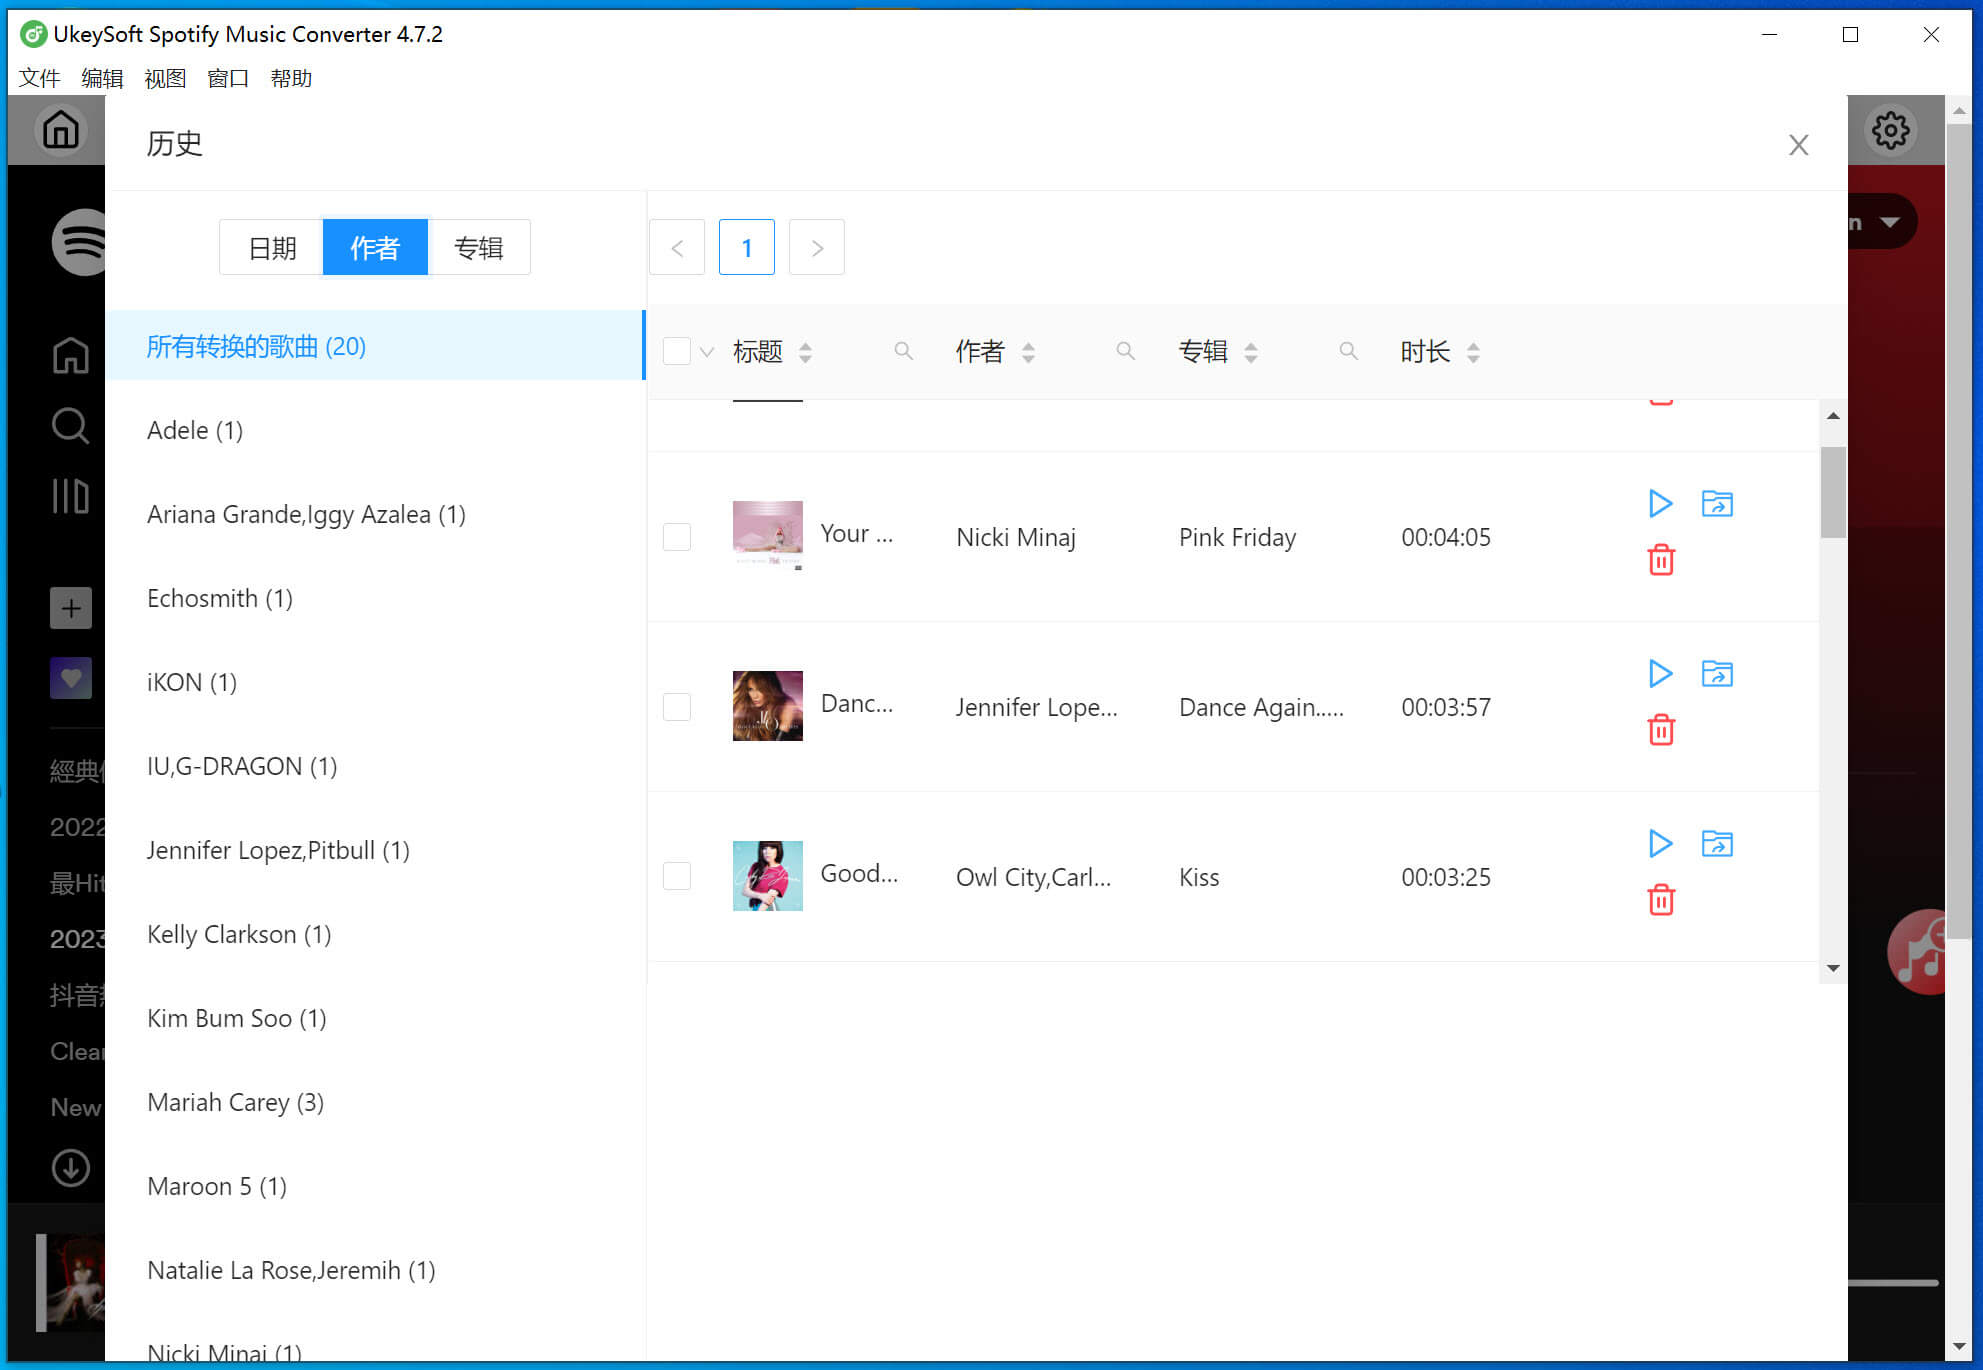Filter by Mariah Carey (3)
The width and height of the screenshot is (1983, 1370).
[375, 1102]
